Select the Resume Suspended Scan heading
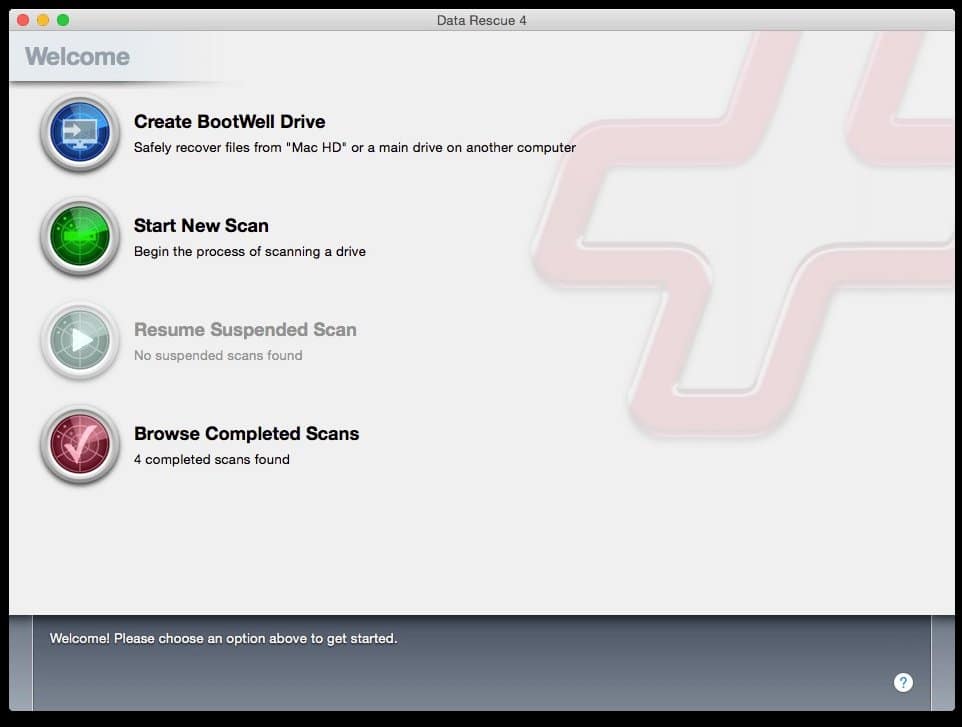This screenshot has height=727, width=962. (x=245, y=329)
